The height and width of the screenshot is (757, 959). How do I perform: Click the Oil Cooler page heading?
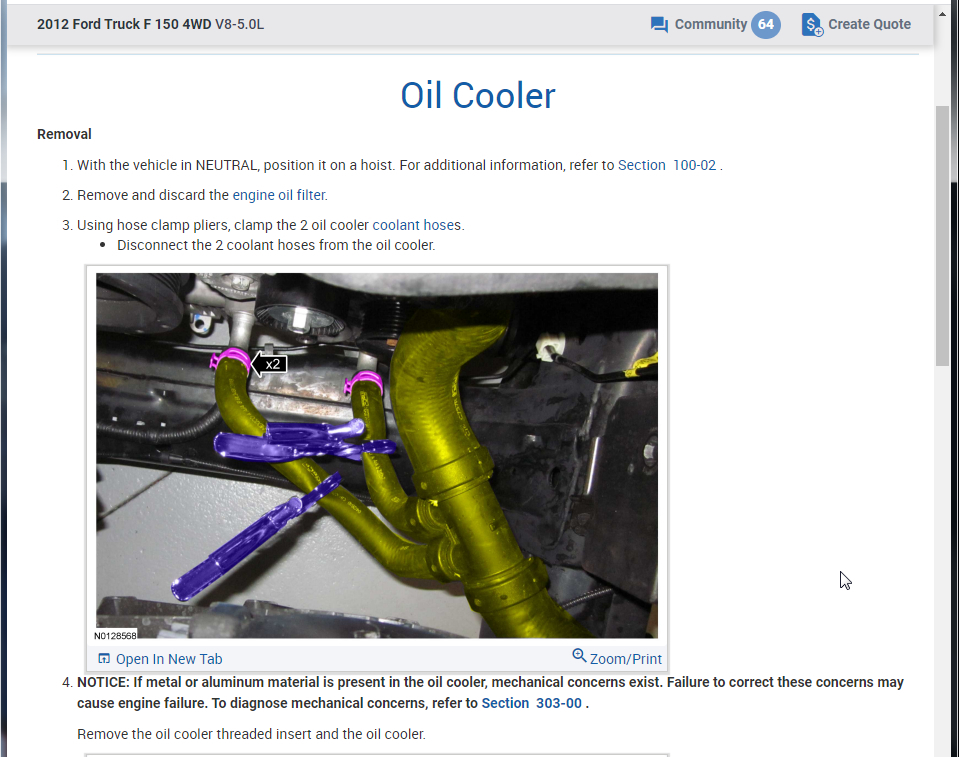click(x=478, y=96)
